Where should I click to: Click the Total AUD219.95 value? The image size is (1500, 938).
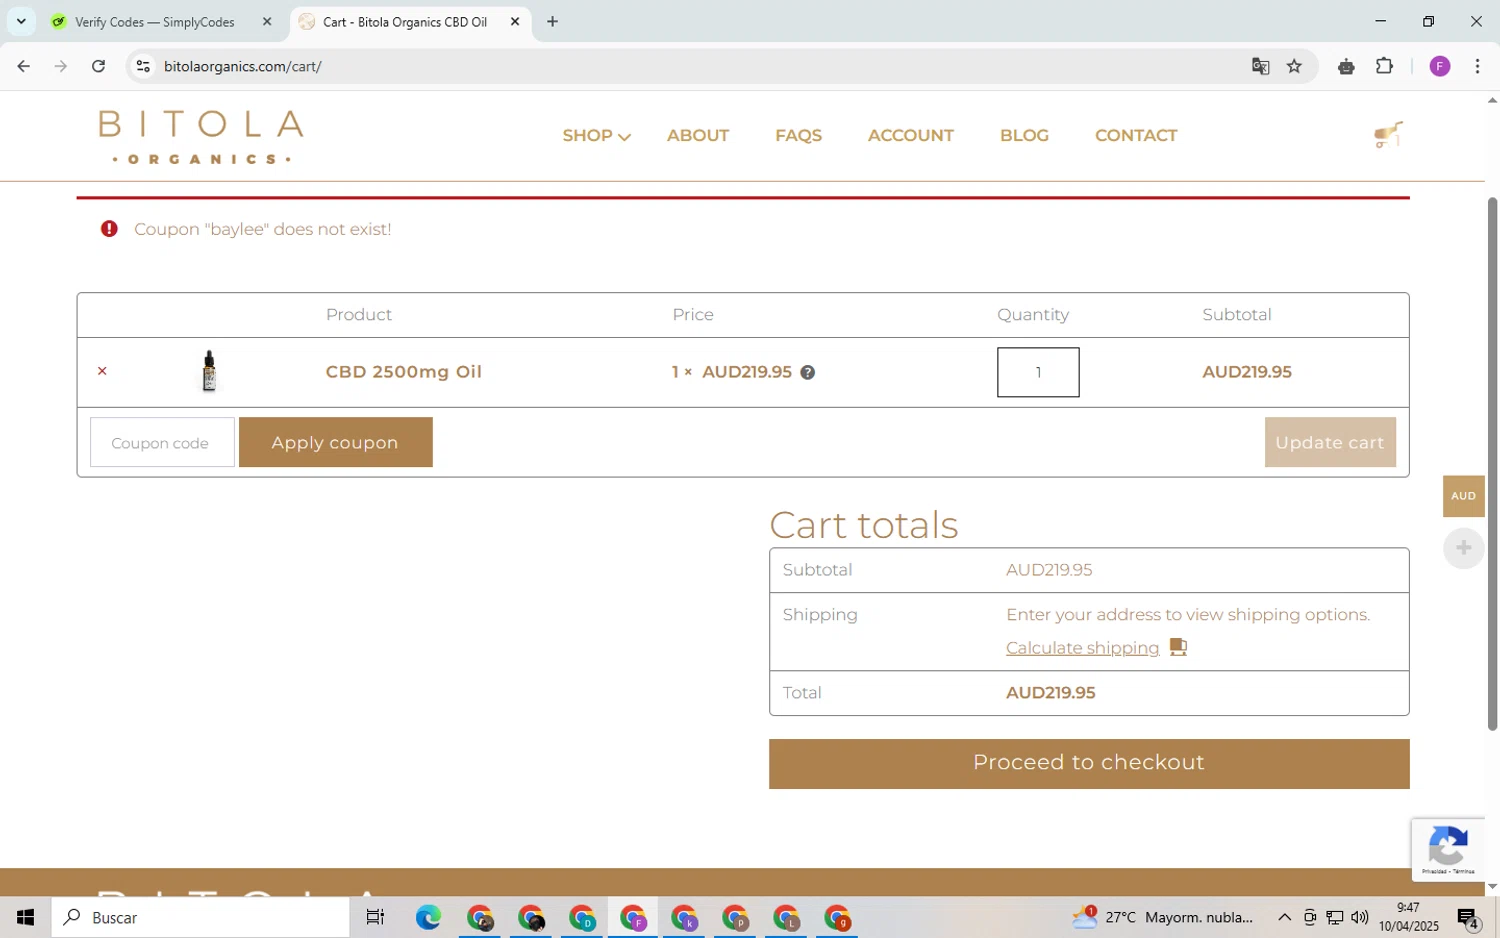pos(1050,693)
